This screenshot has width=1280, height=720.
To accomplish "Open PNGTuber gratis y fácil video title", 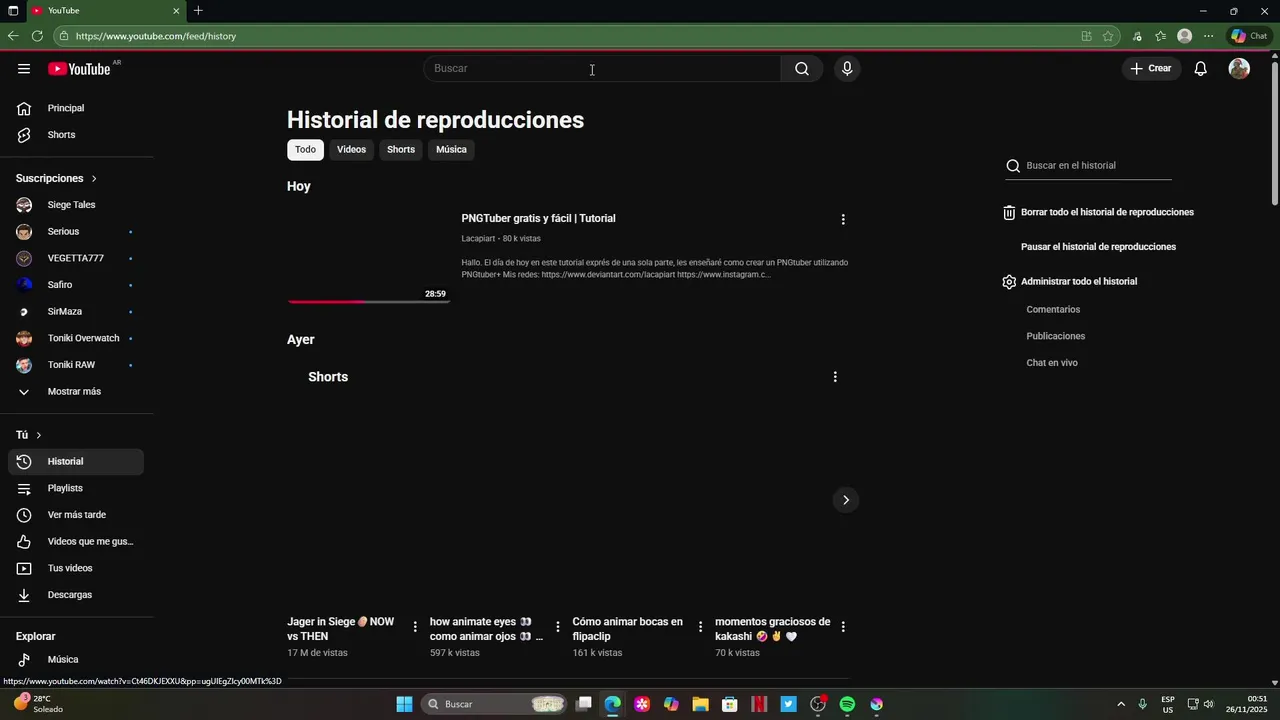I will [x=538, y=219].
